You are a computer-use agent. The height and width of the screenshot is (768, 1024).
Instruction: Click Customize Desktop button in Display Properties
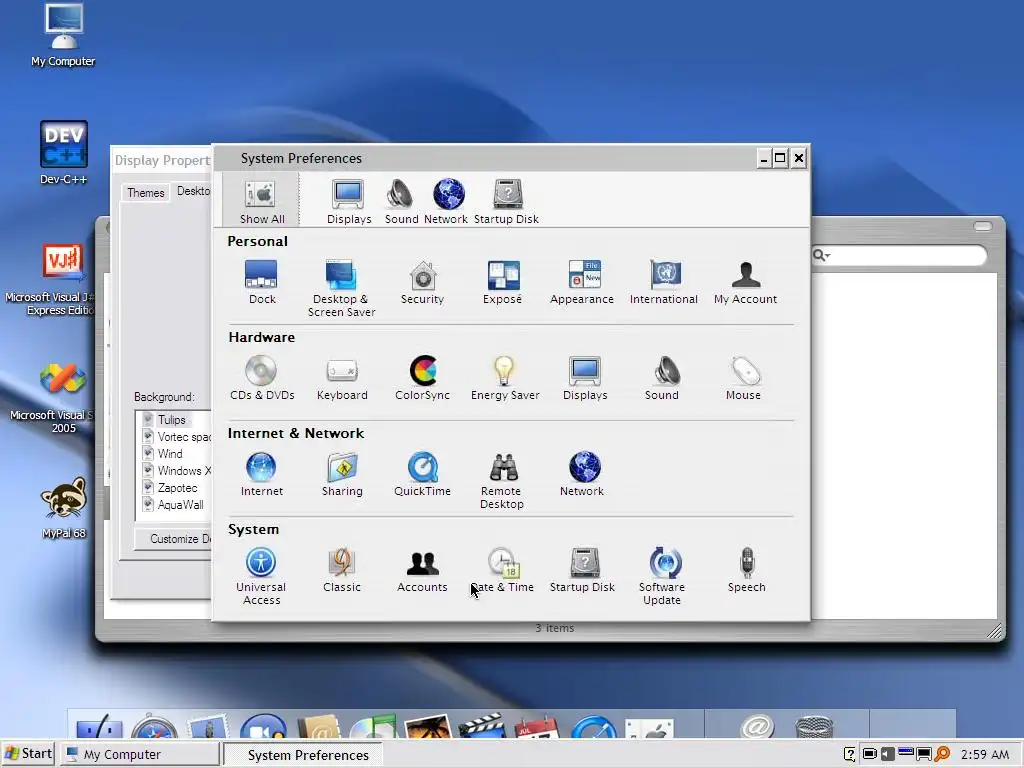173,539
